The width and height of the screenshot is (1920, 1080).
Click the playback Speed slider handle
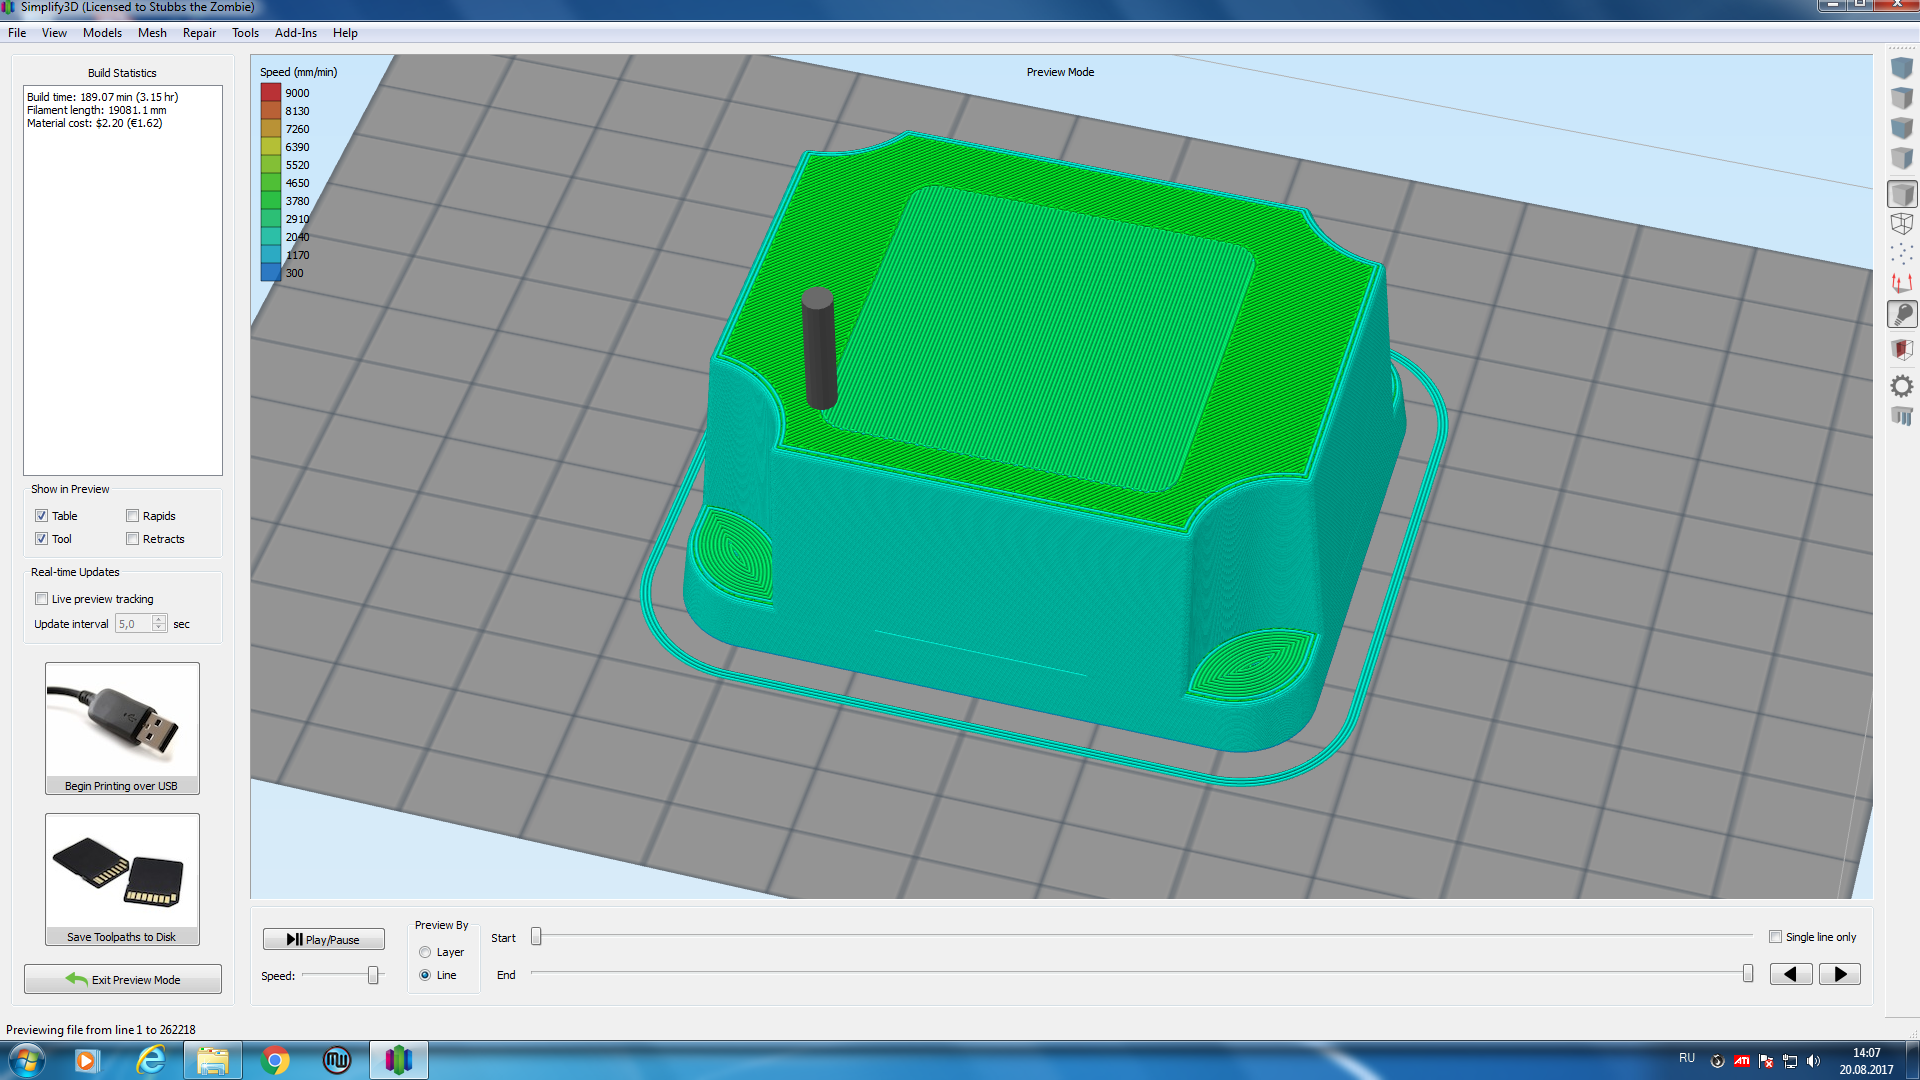[x=373, y=975]
